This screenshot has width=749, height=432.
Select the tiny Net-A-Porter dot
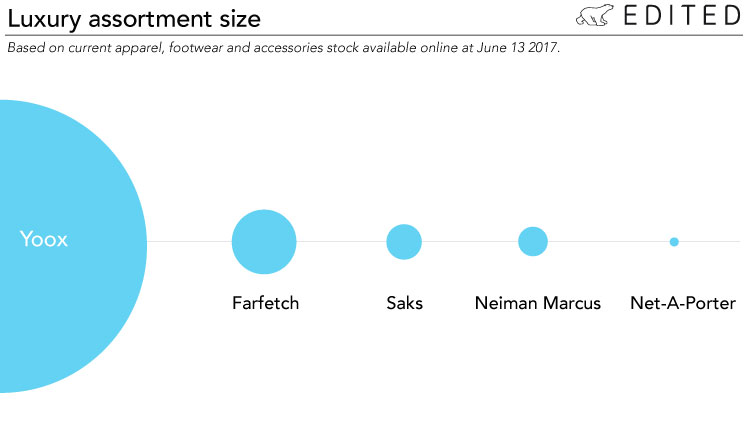[x=674, y=242]
